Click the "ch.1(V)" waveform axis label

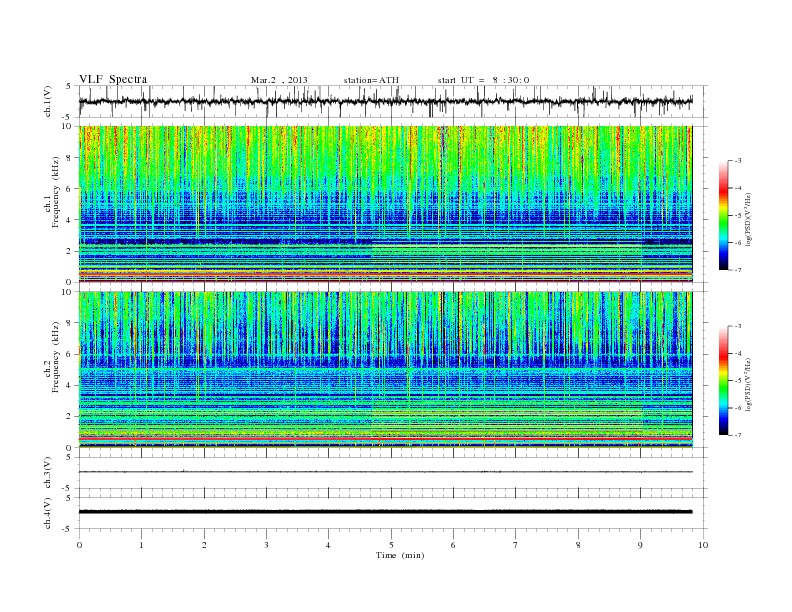48,101
